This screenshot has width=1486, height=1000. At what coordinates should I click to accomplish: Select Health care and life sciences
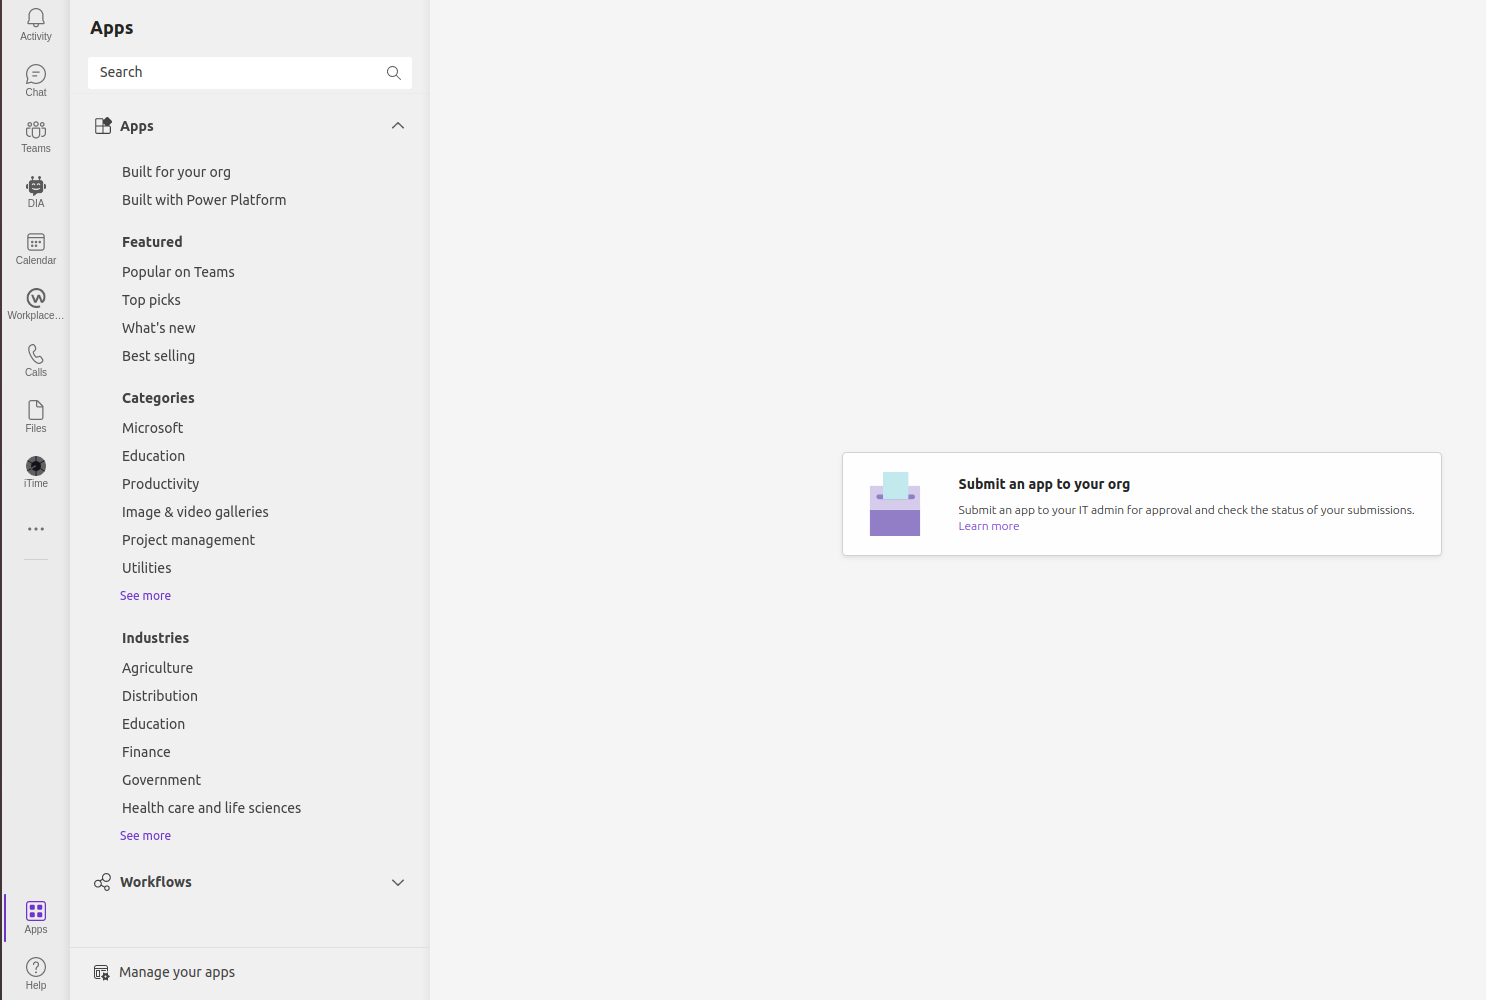coord(211,808)
